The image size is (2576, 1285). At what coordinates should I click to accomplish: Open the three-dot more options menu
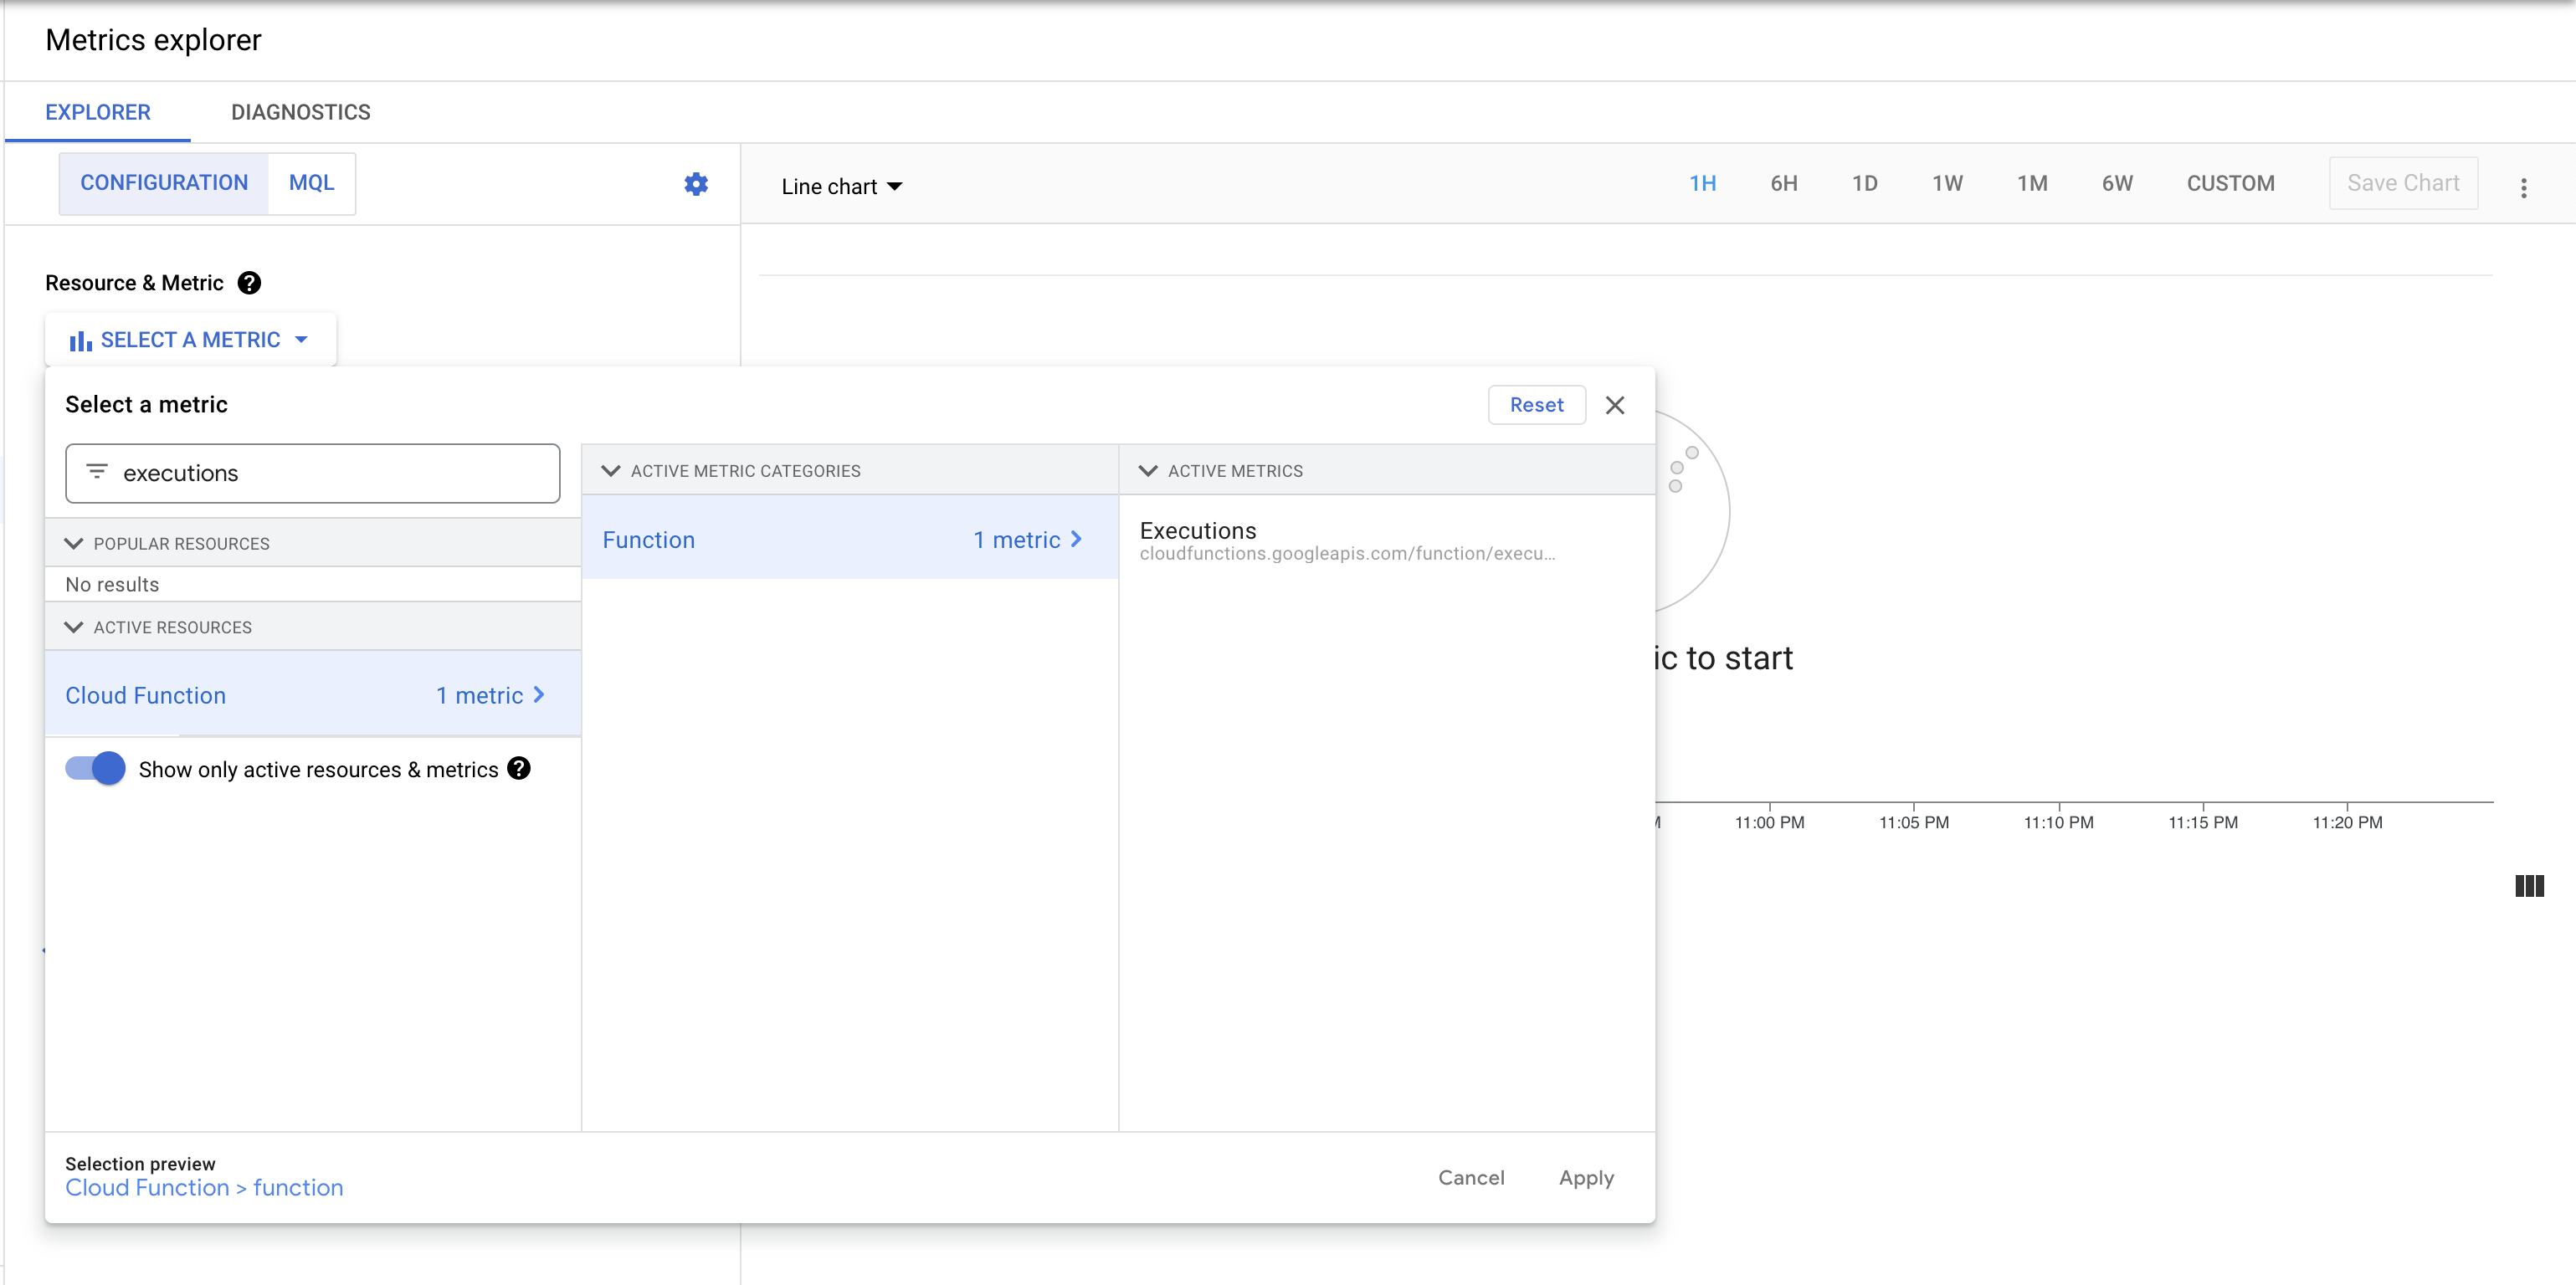point(2523,187)
